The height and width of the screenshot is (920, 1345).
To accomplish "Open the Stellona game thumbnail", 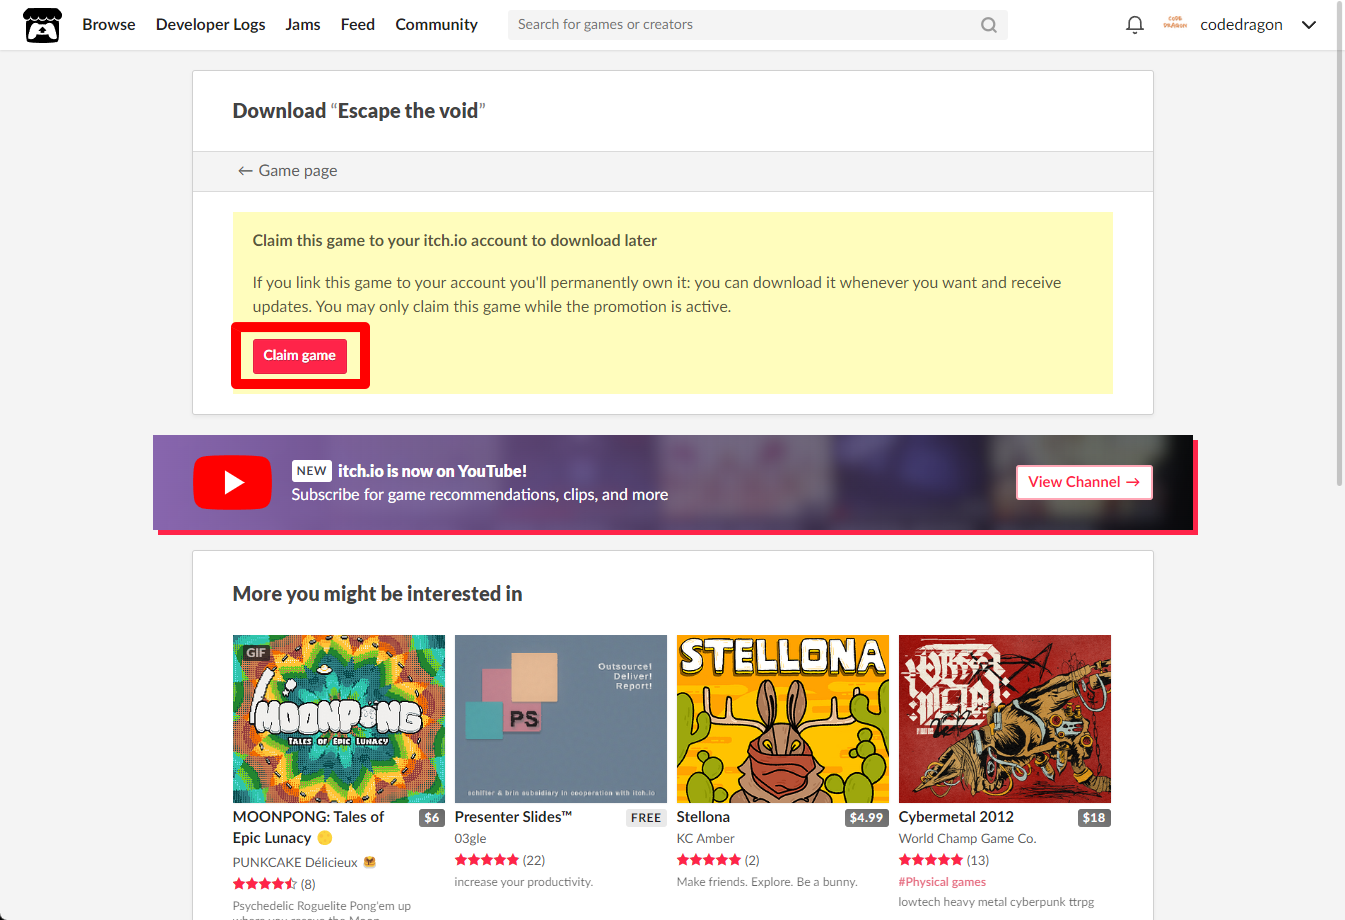I will (x=783, y=719).
